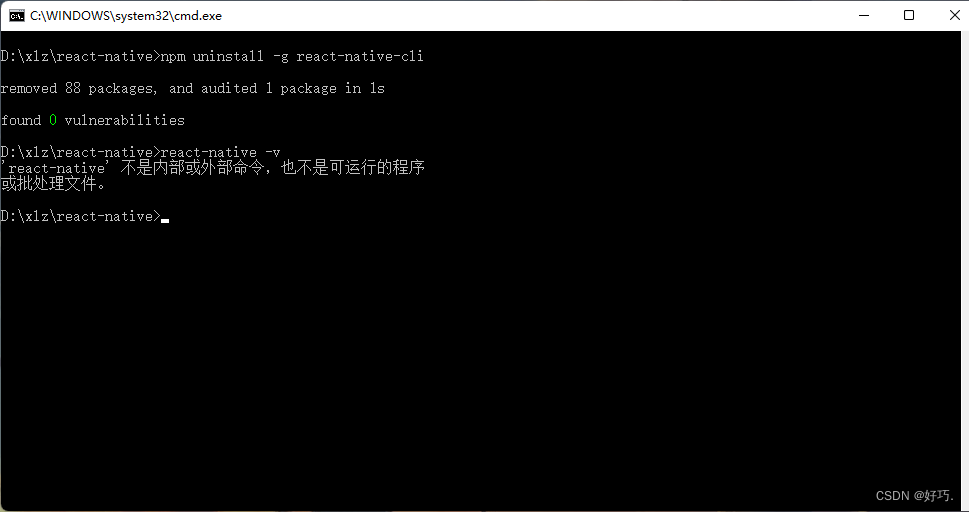Click the 或批处理文件 line
The image size is (969, 512).
[49, 184]
